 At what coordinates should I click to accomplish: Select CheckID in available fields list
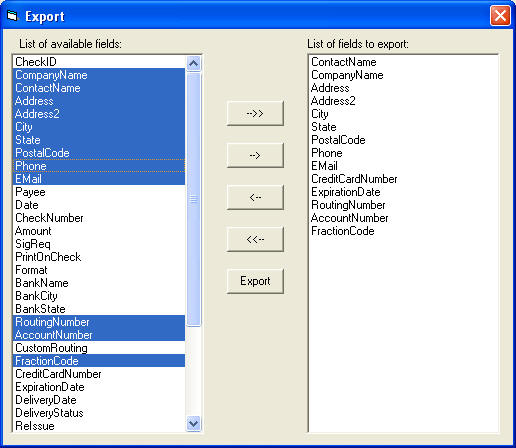point(99,62)
